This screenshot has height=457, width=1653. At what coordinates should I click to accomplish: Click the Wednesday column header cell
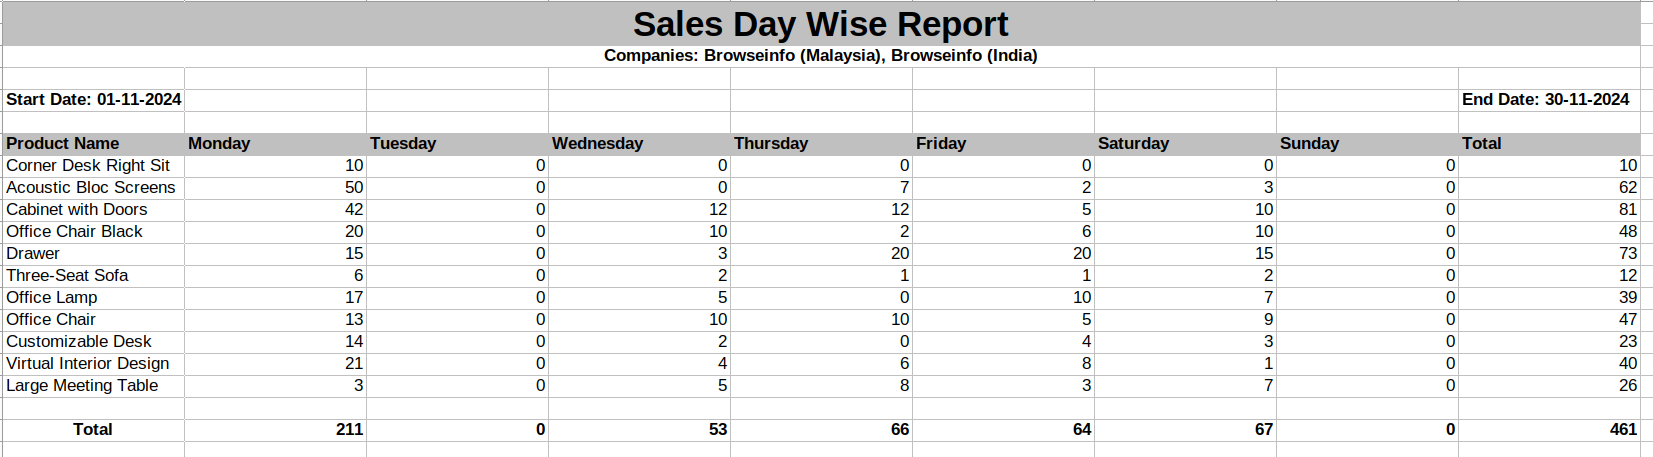coord(597,144)
